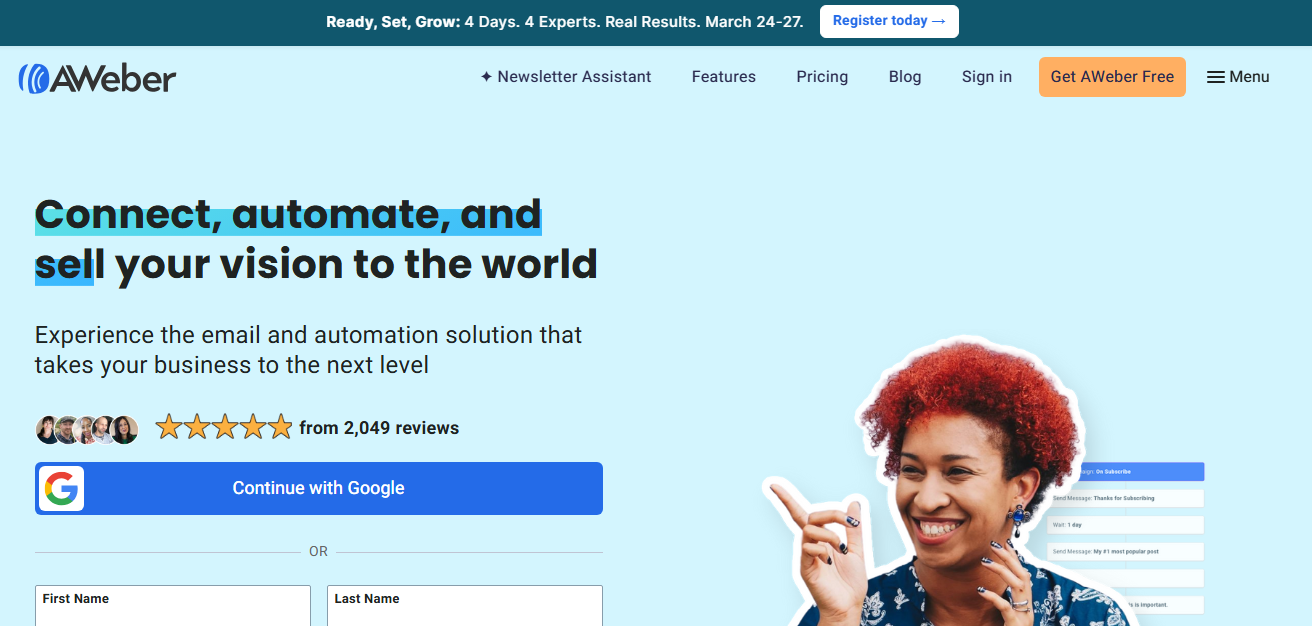Open the Blog navigation link
The image size is (1312, 626).
point(905,77)
